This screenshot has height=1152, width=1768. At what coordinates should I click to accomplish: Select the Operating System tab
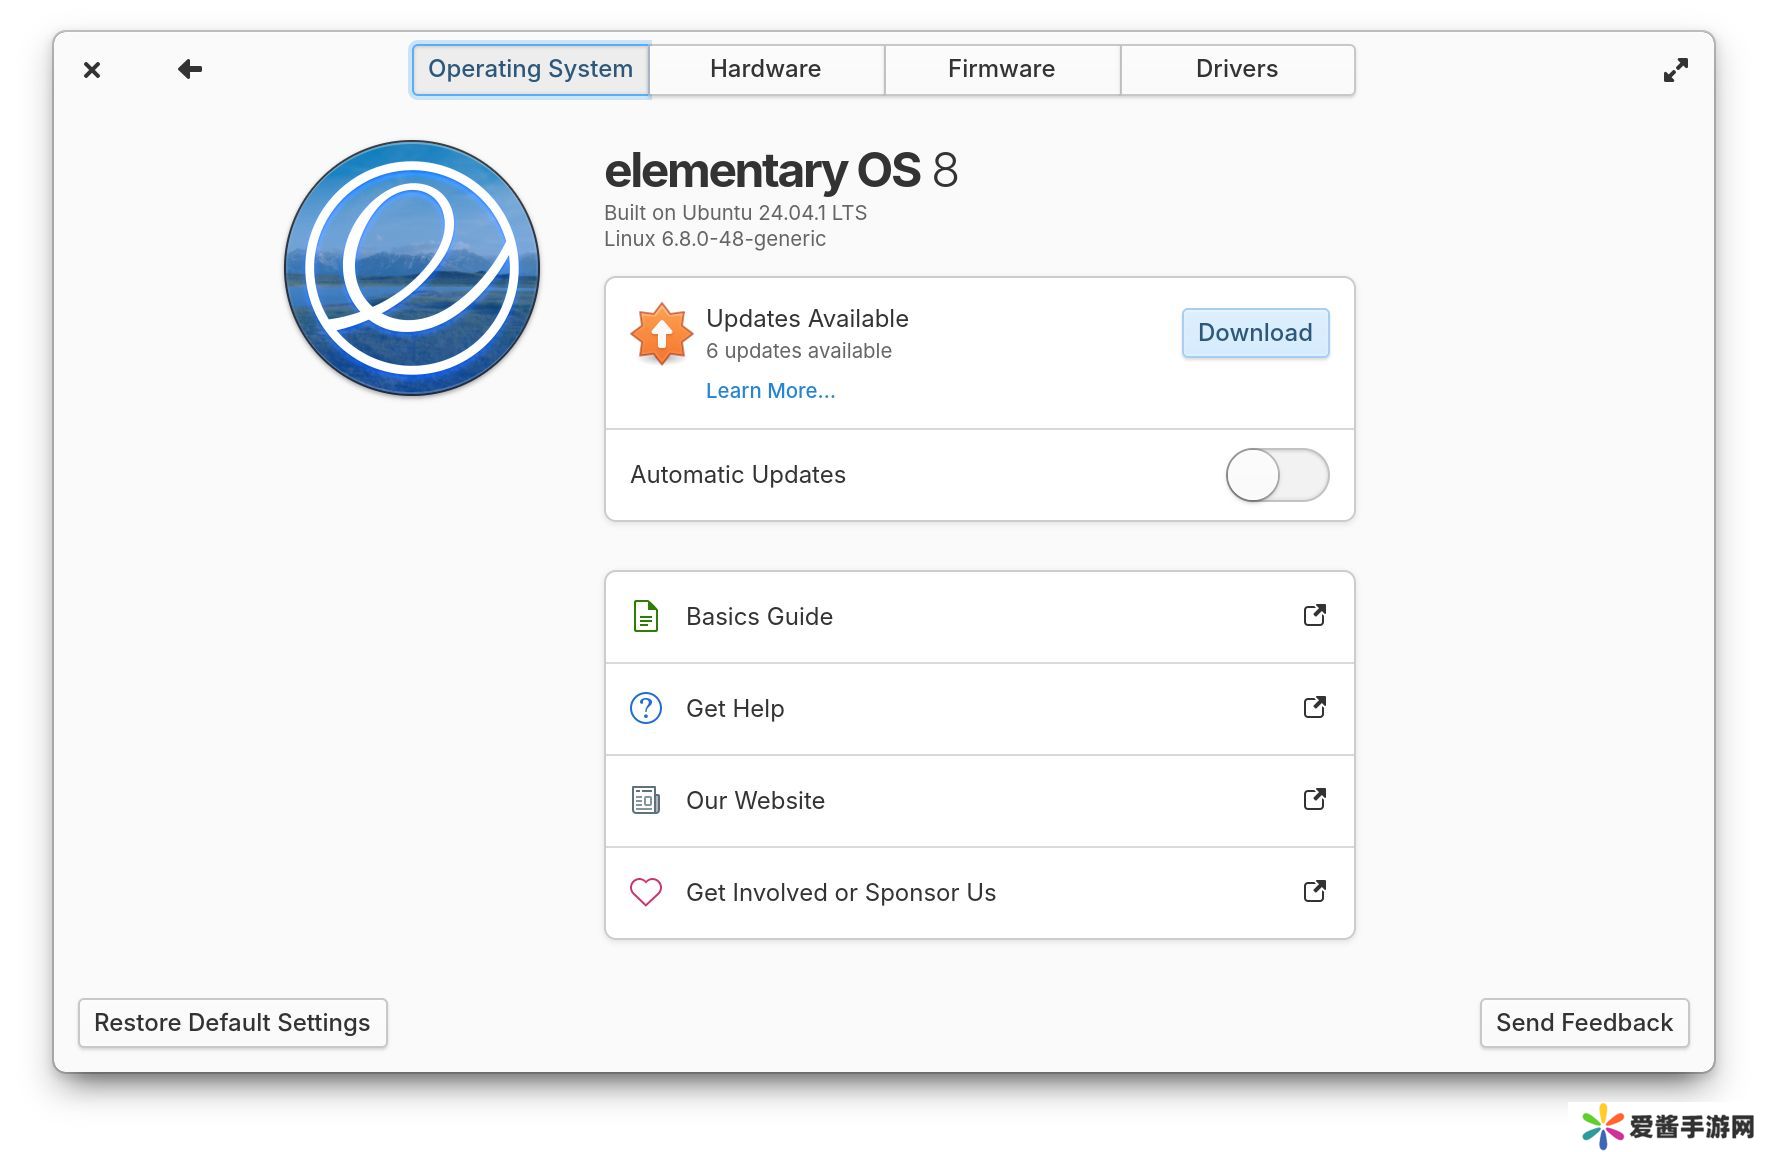[x=530, y=69]
